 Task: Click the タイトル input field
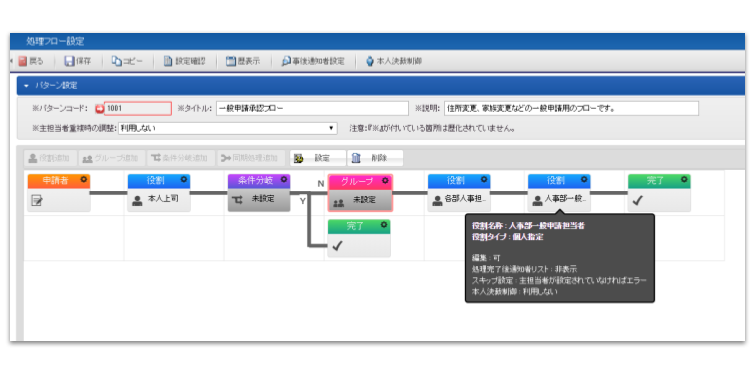tap(312, 109)
